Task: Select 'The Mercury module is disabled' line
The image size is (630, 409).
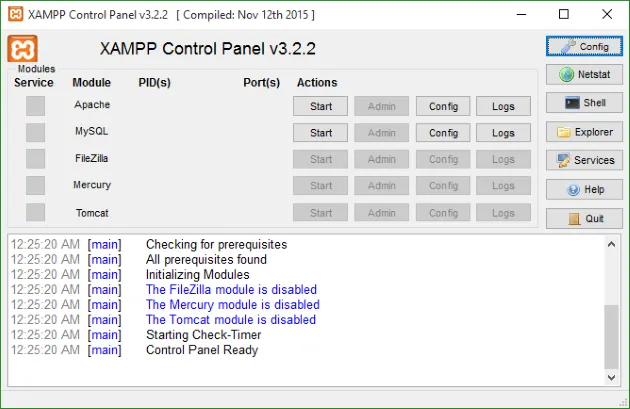Action: pos(233,305)
